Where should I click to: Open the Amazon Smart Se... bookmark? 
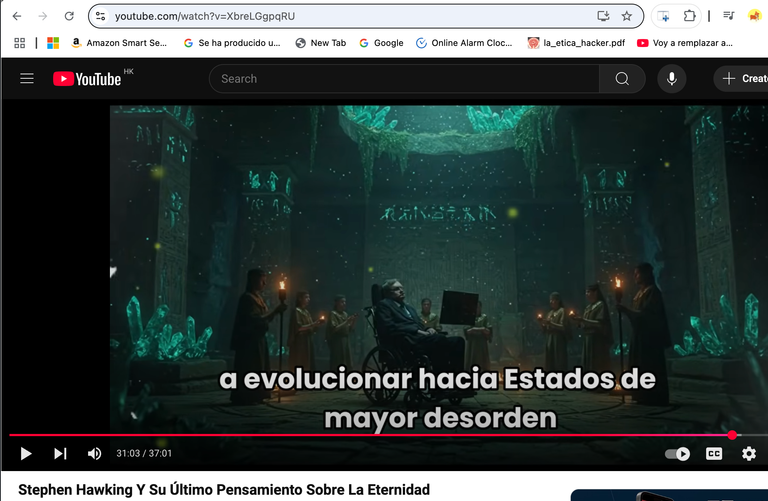(119, 43)
